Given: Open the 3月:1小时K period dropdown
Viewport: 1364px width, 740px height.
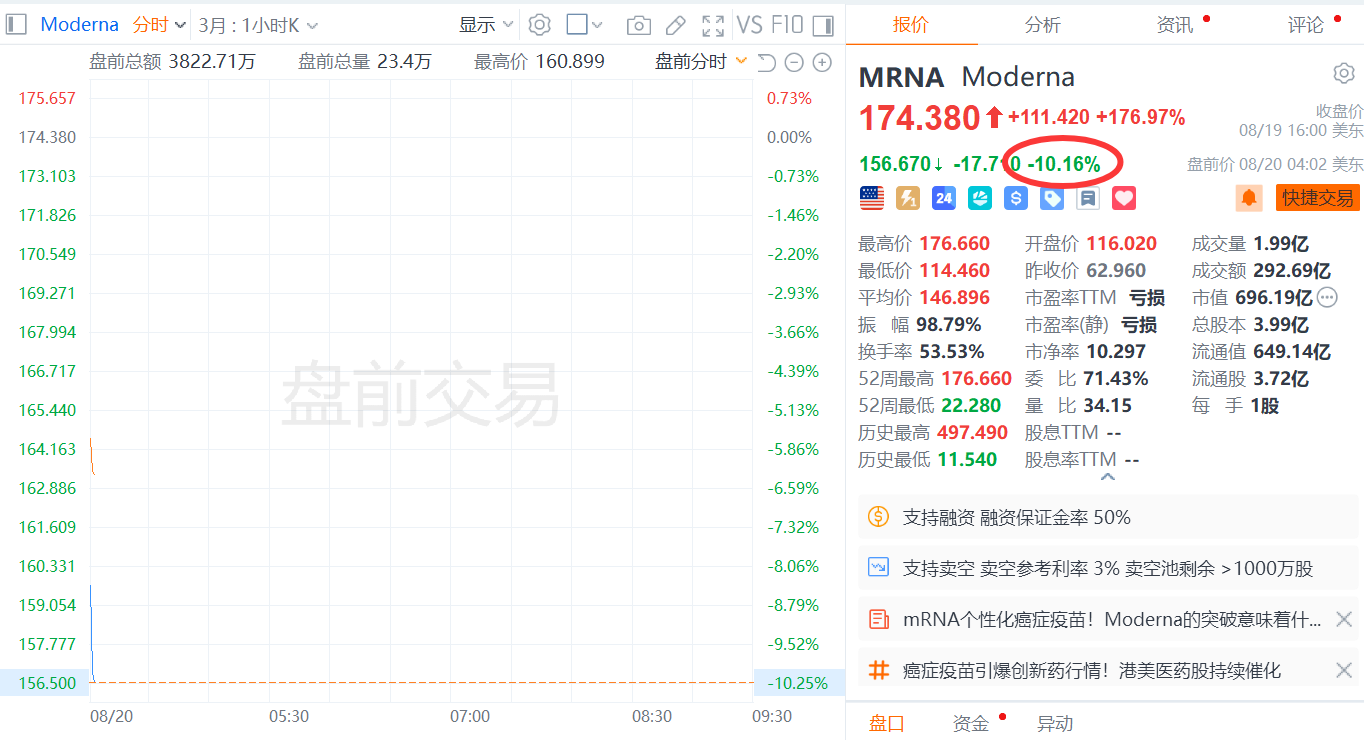Looking at the screenshot, I should tap(258, 25).
